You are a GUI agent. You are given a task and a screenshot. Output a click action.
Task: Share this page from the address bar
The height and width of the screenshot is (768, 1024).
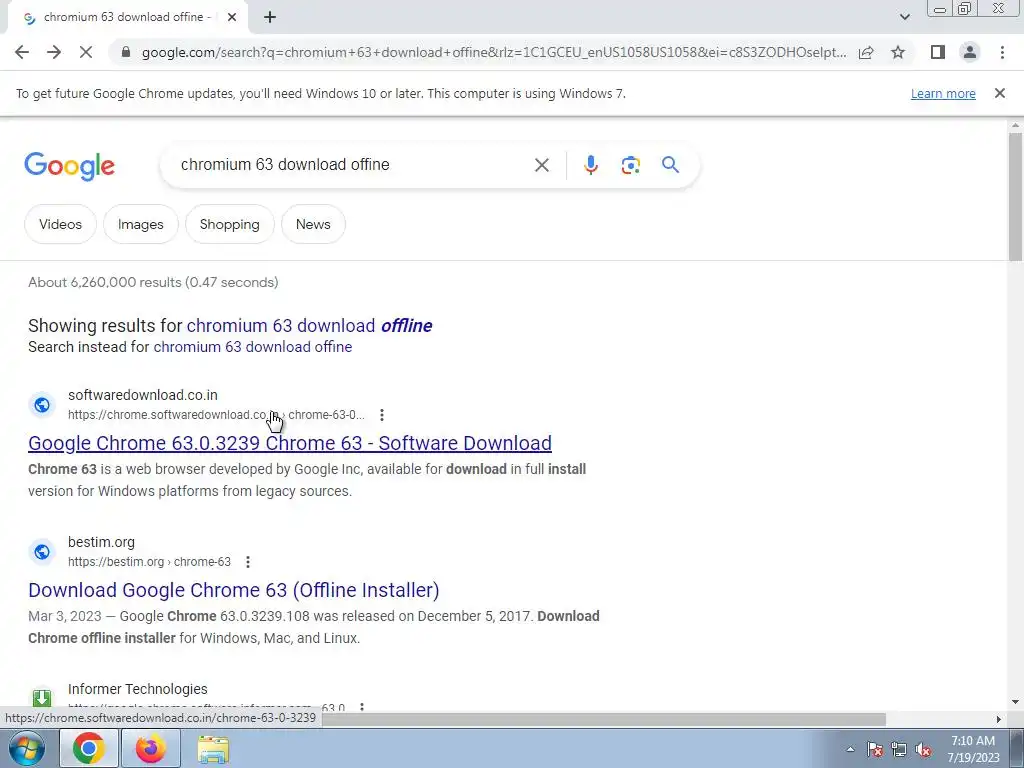(x=866, y=52)
